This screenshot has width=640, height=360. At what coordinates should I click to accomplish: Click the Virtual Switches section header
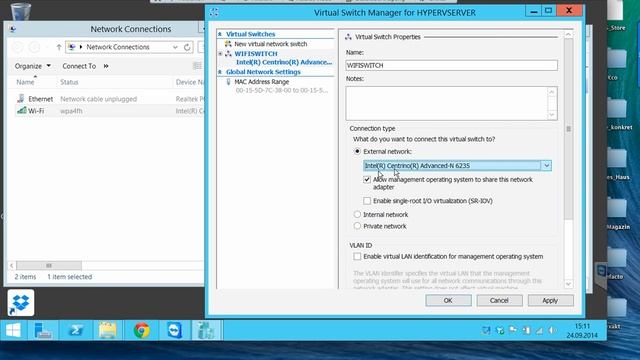coord(250,34)
